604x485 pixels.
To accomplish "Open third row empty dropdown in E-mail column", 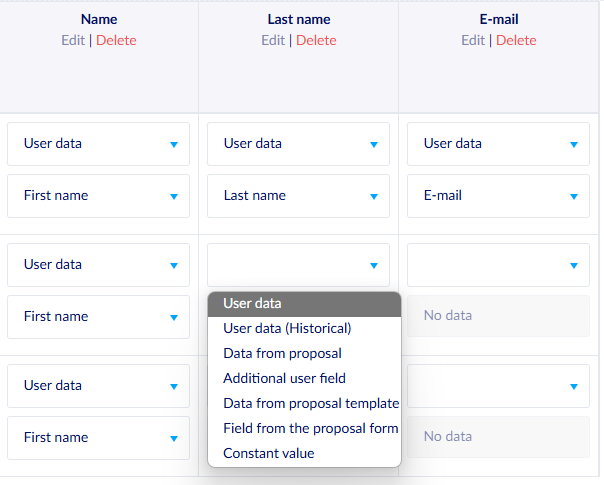I will tap(498, 386).
